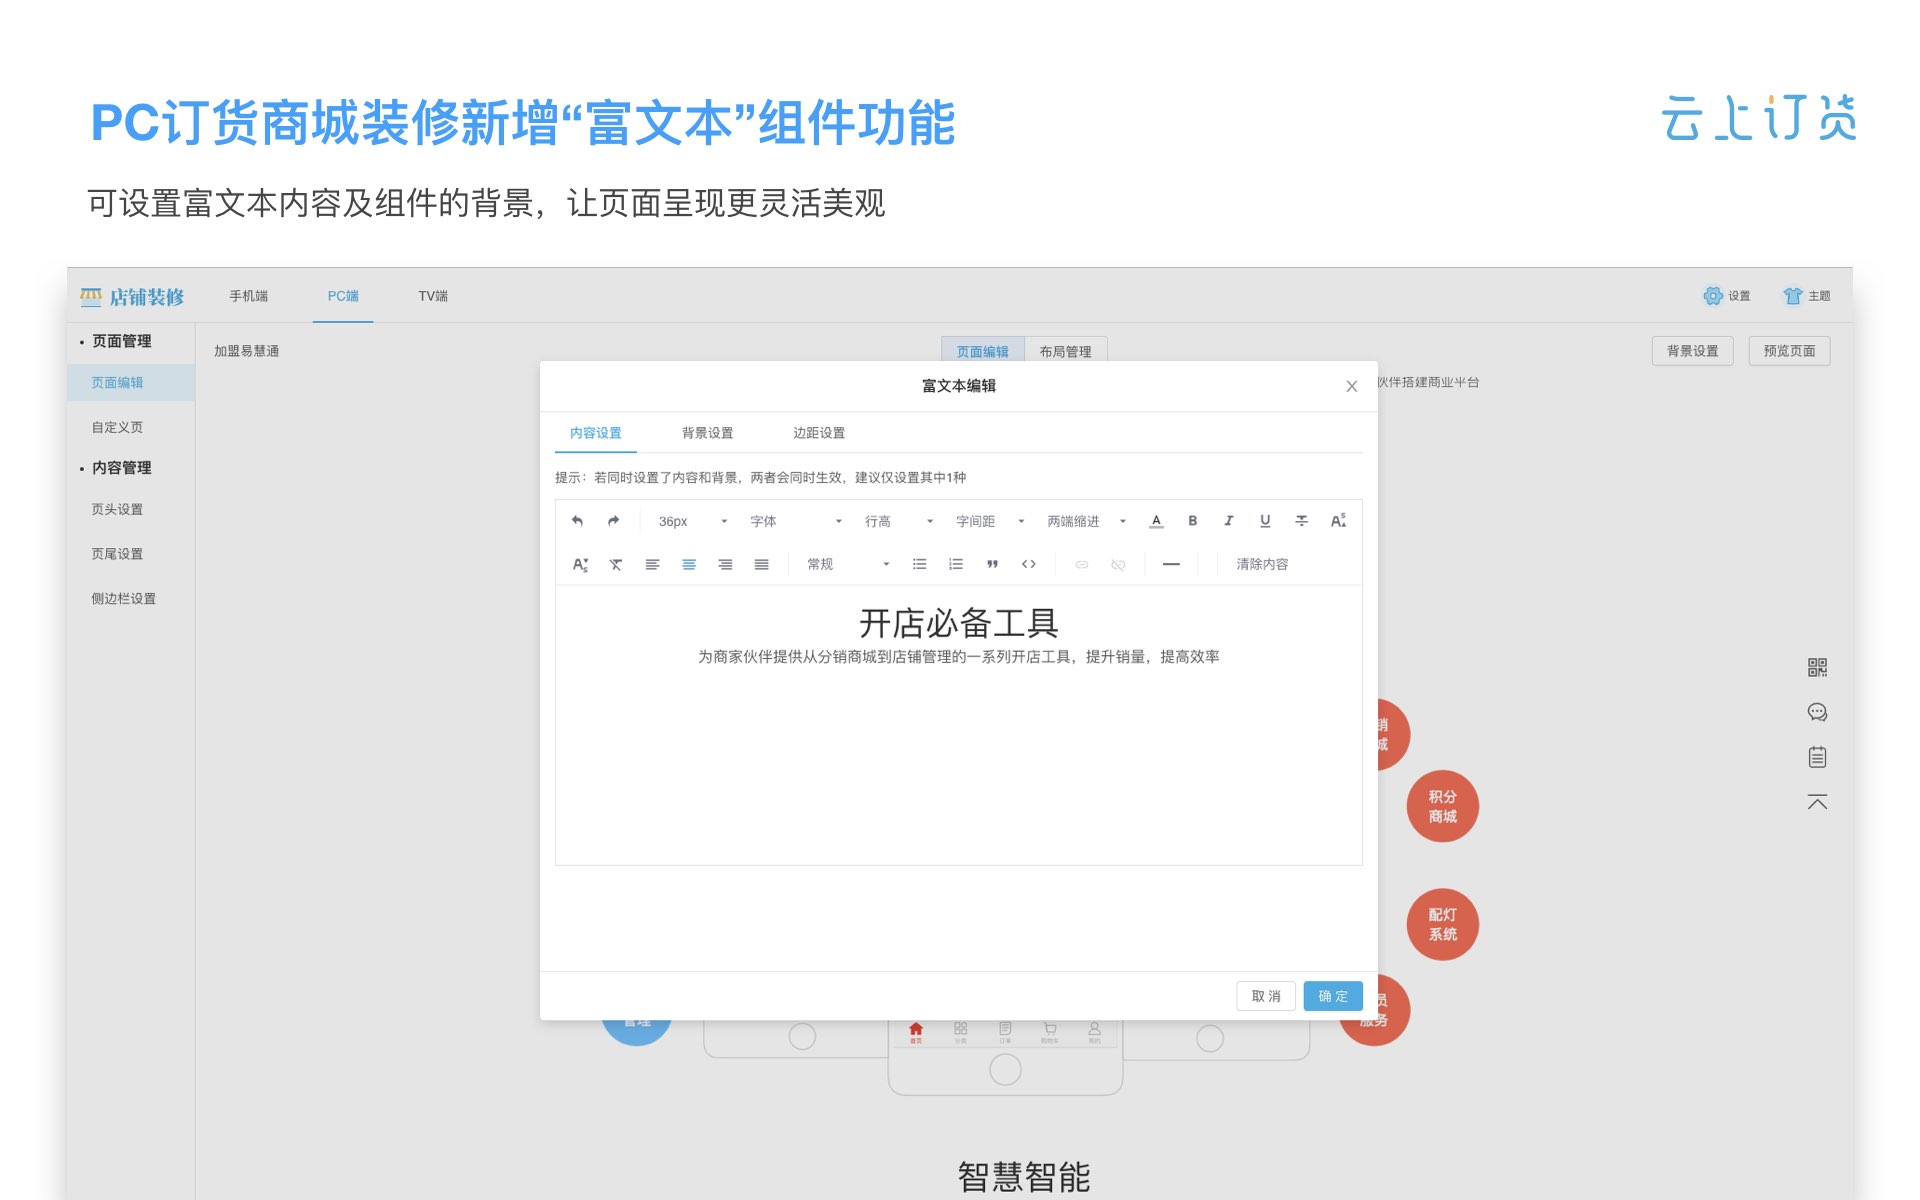This screenshot has height=1200, width=1920.
Task: Select the TV端 tab
Action: tap(433, 296)
